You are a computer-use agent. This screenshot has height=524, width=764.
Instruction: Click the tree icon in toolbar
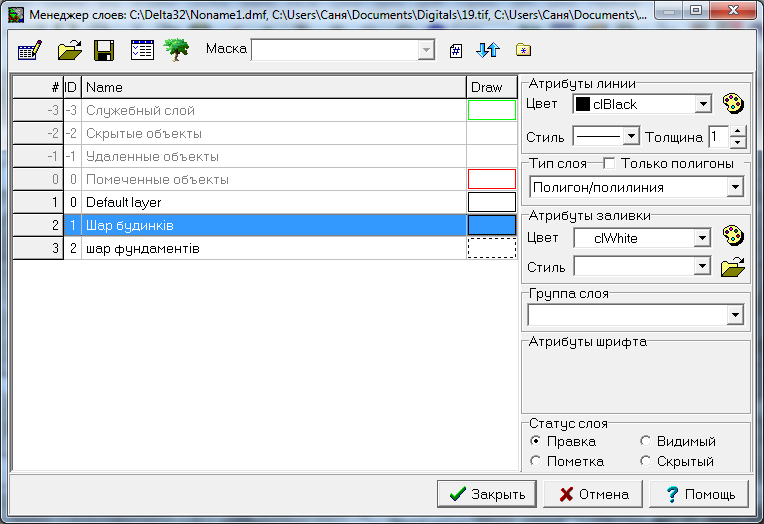(x=176, y=50)
